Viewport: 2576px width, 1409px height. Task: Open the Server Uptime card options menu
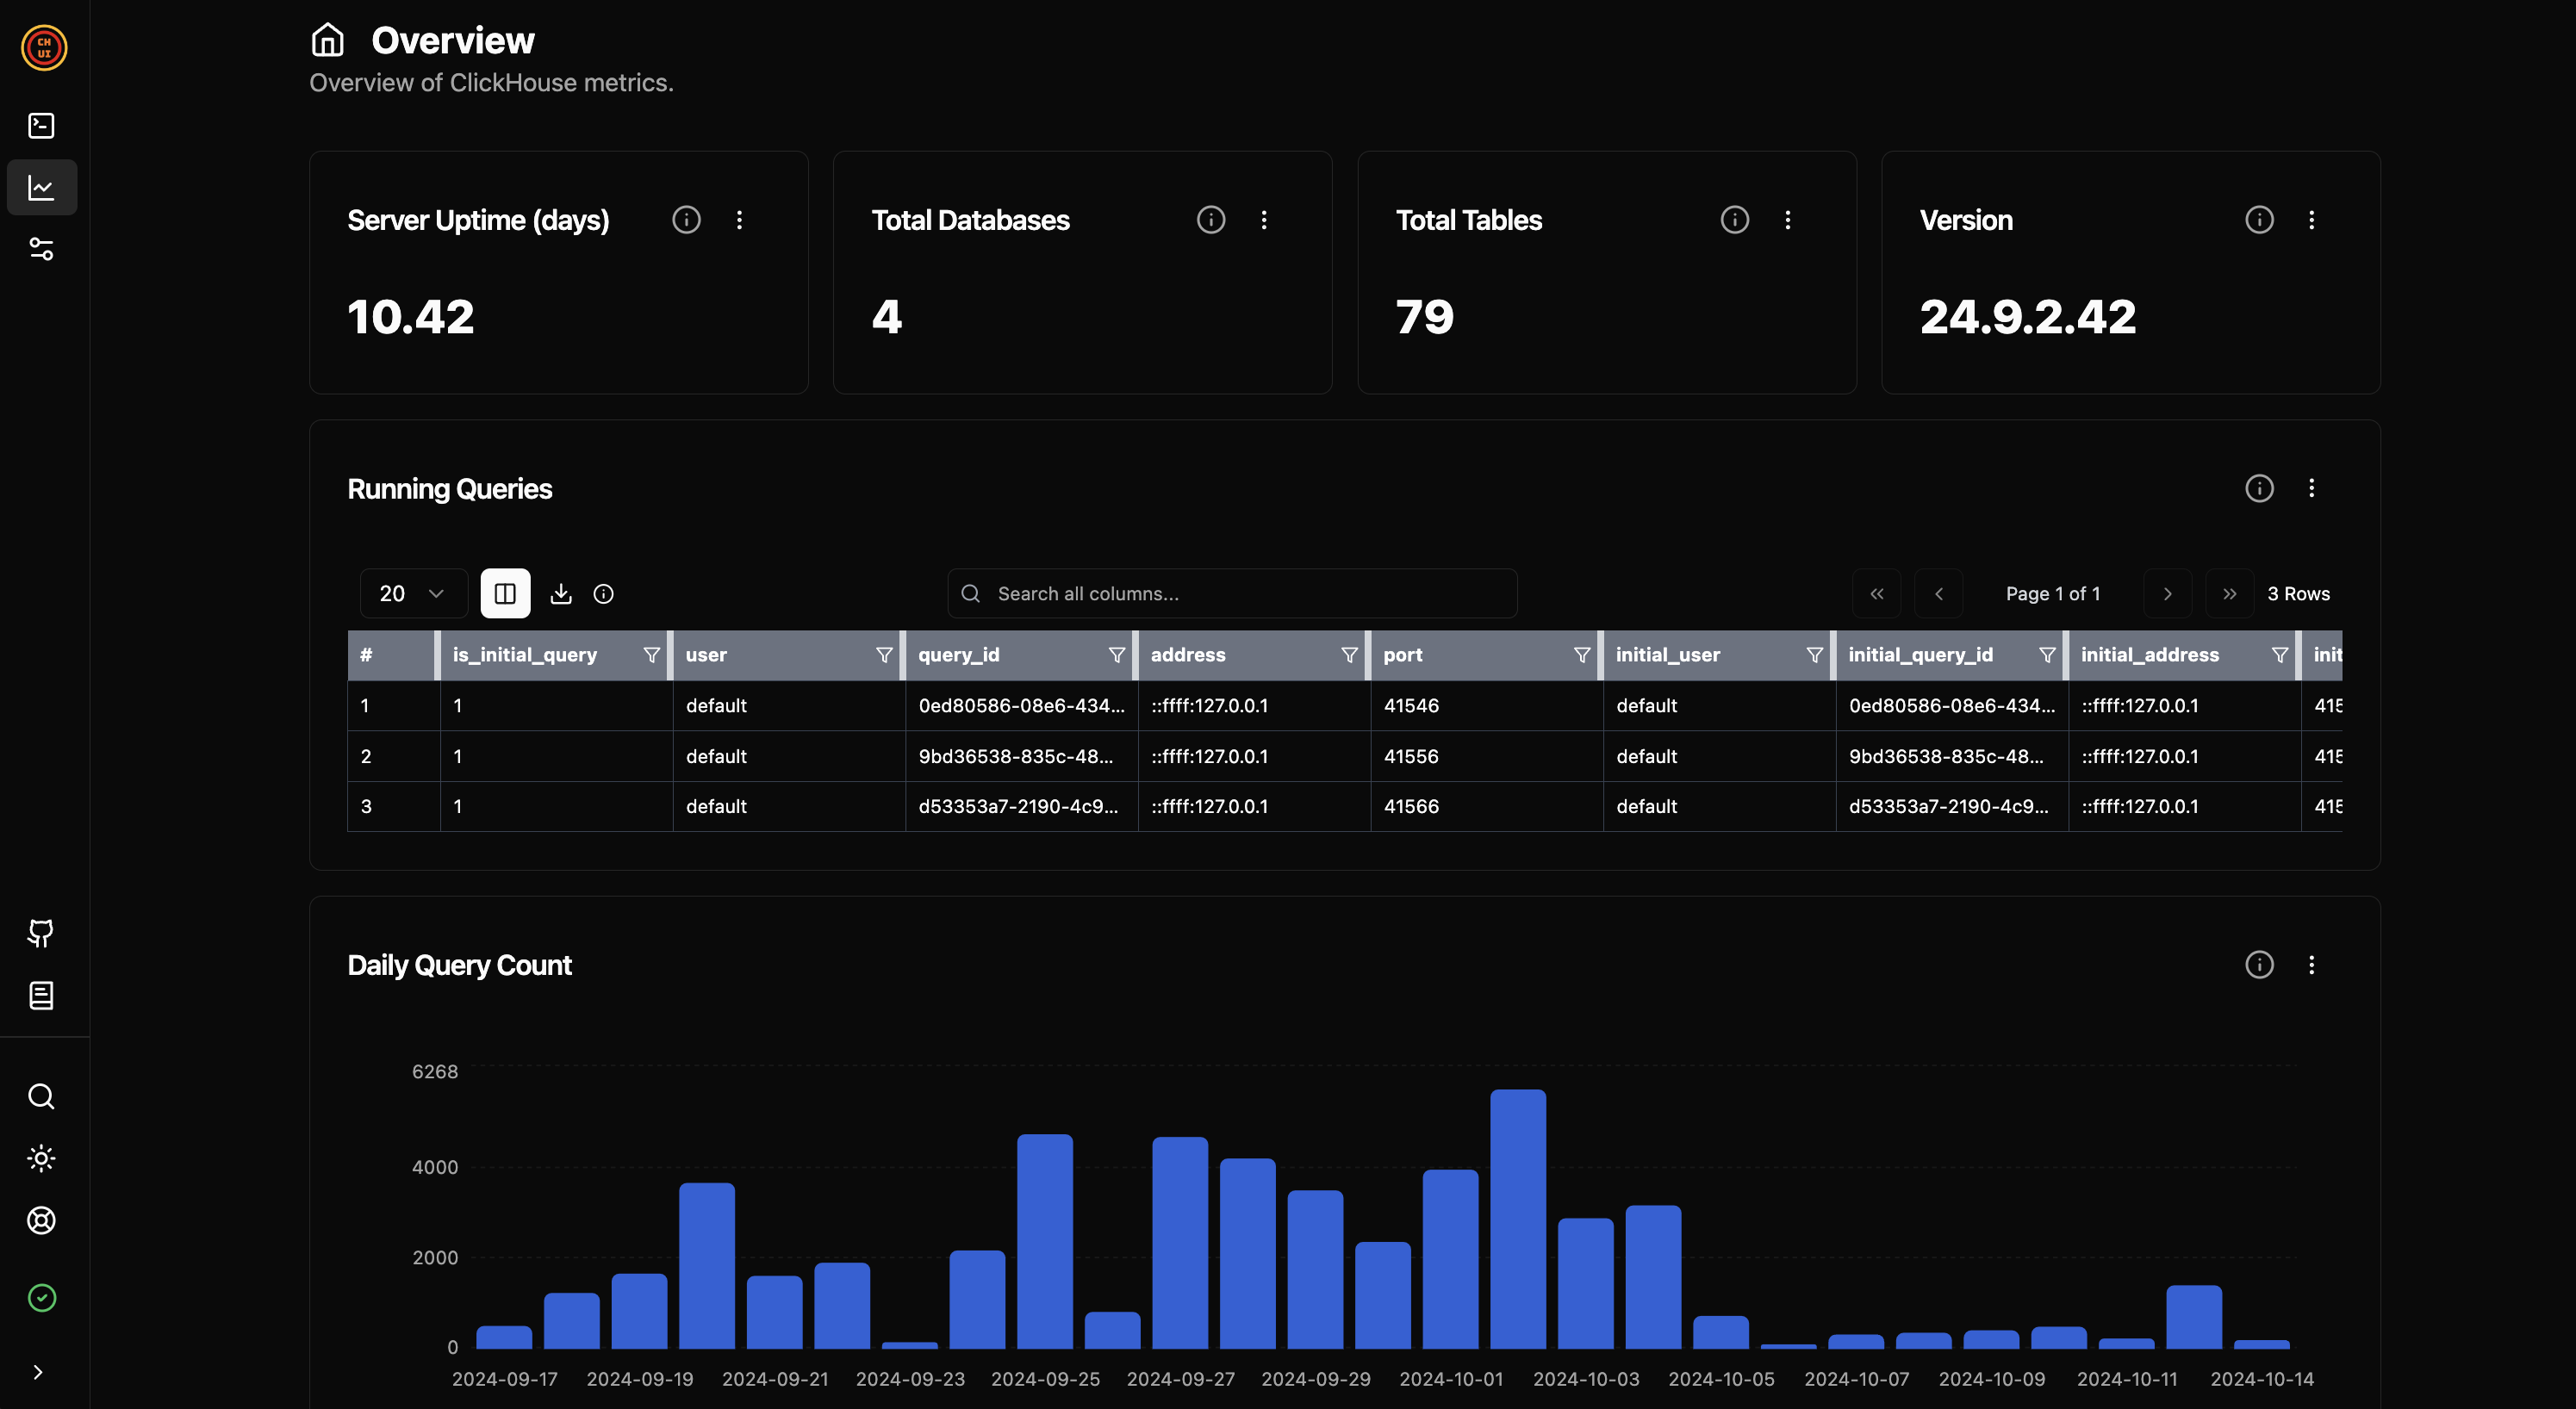(739, 220)
